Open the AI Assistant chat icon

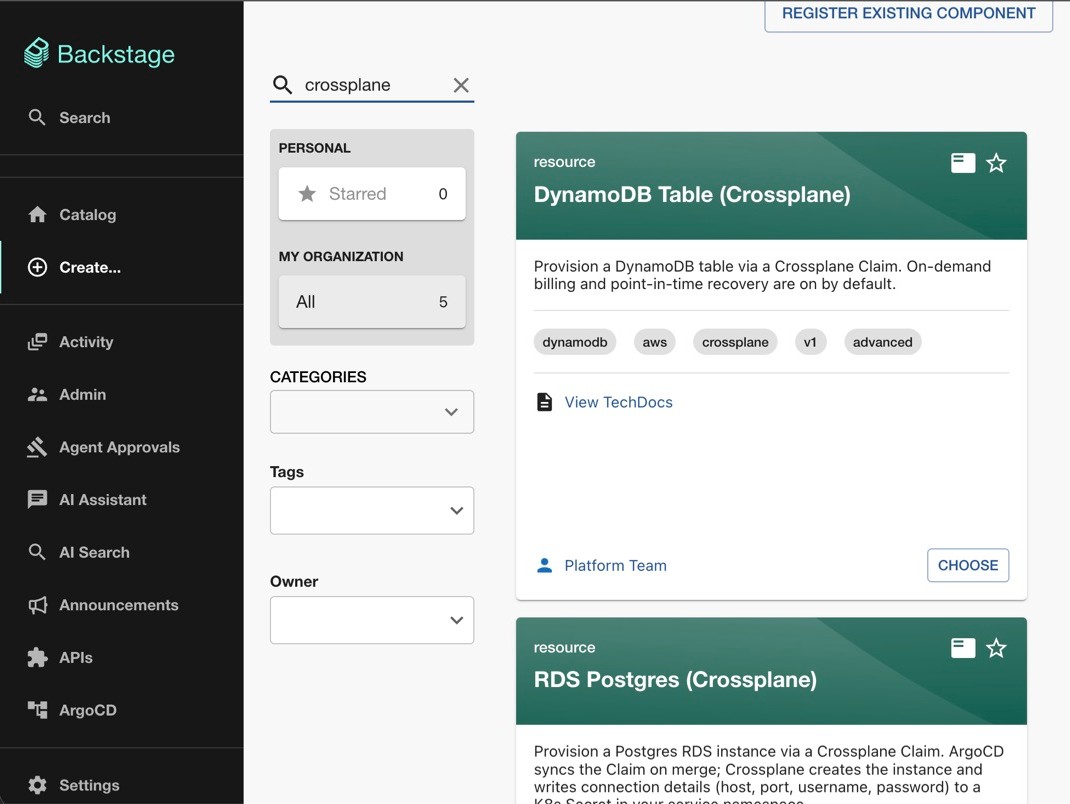pyautogui.click(x=38, y=500)
